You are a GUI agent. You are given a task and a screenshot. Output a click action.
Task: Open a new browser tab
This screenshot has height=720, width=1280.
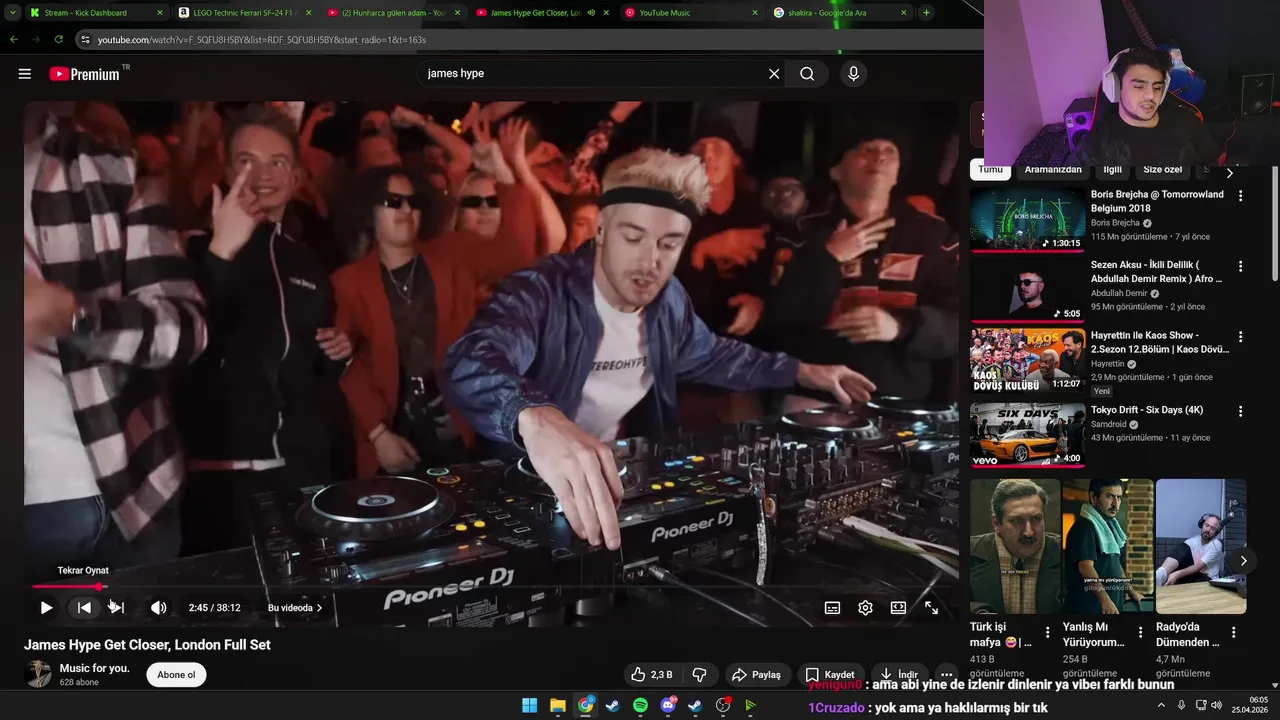tap(927, 13)
